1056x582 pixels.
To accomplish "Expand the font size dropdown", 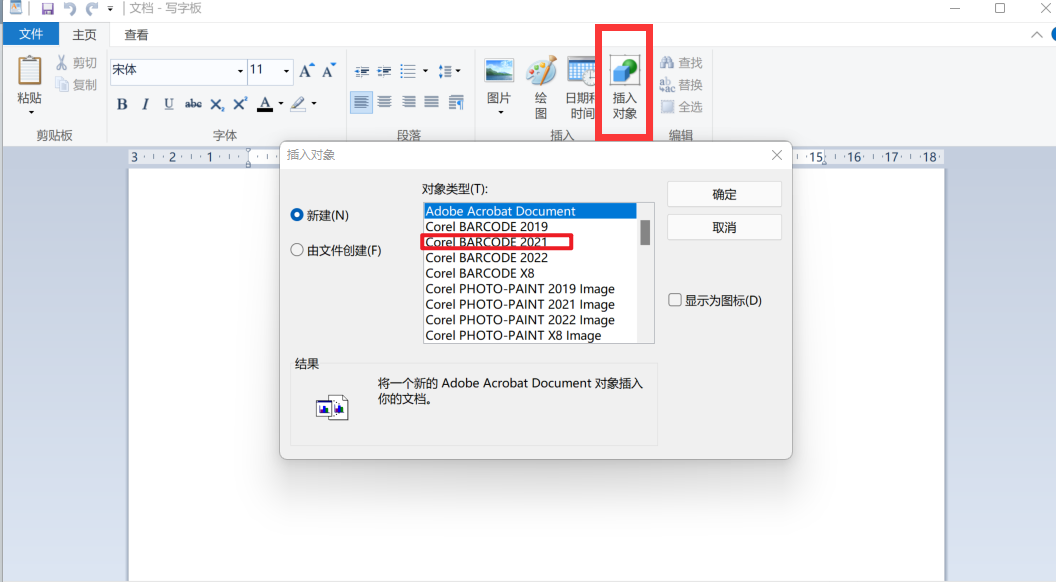I will [x=287, y=71].
